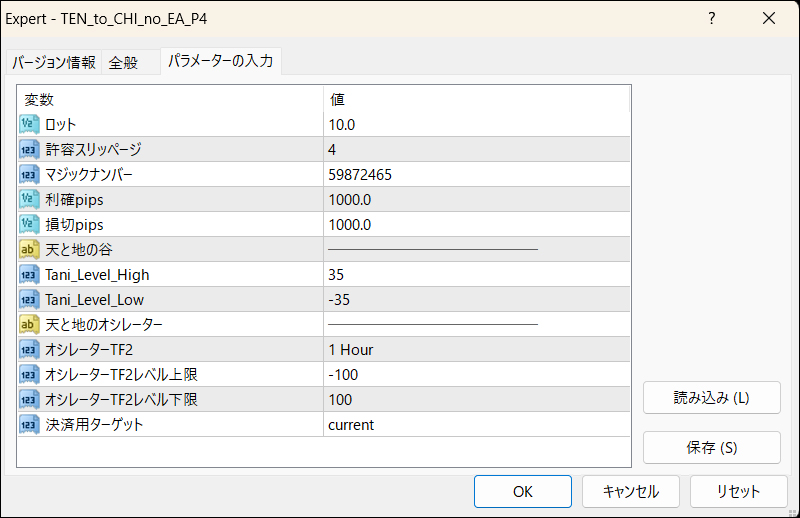The image size is (800, 518).
Task: Click the help question mark in title bar
Action: (712, 18)
